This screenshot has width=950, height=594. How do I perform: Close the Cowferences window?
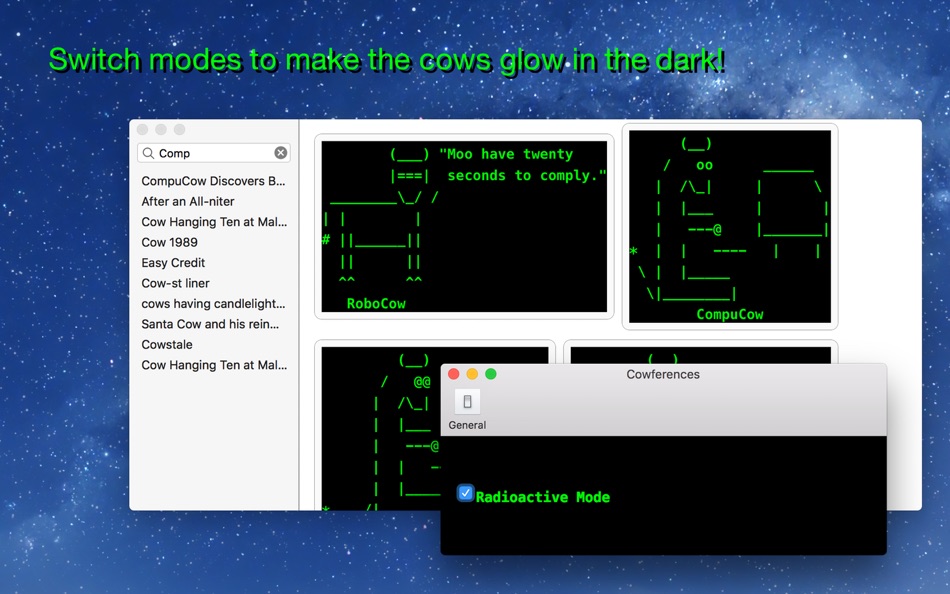point(453,374)
